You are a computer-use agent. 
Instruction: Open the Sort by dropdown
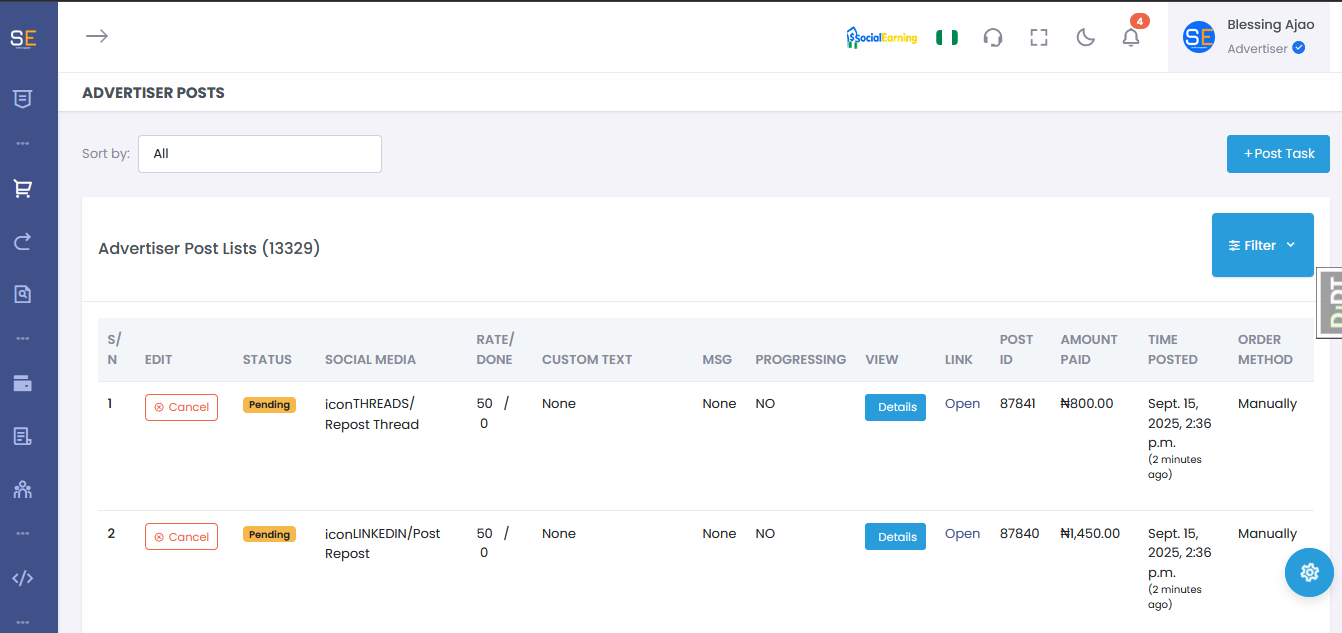coord(260,154)
